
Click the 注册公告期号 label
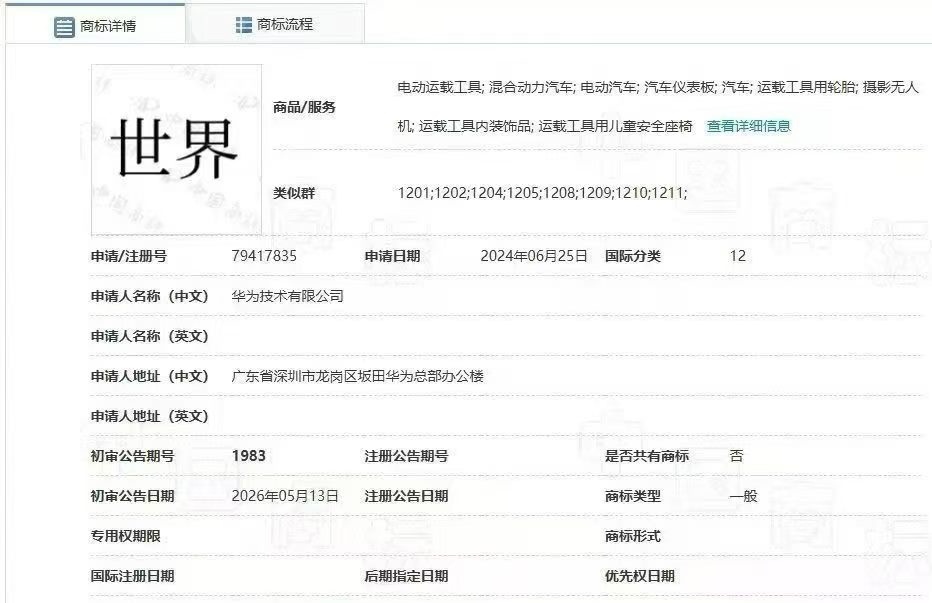tap(407, 456)
